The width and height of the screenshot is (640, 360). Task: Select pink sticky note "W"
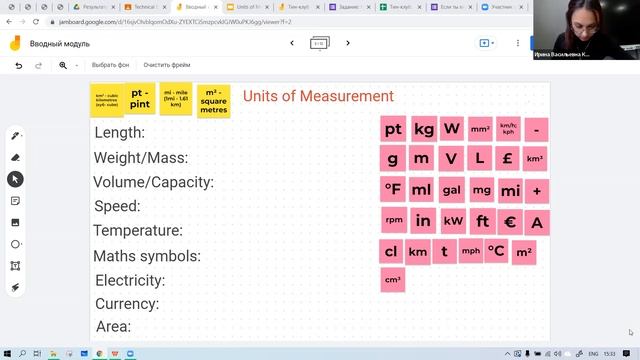451,129
